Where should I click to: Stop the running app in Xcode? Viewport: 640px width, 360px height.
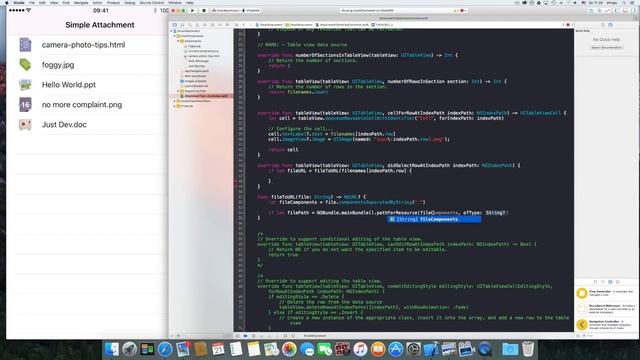[x=204, y=11]
